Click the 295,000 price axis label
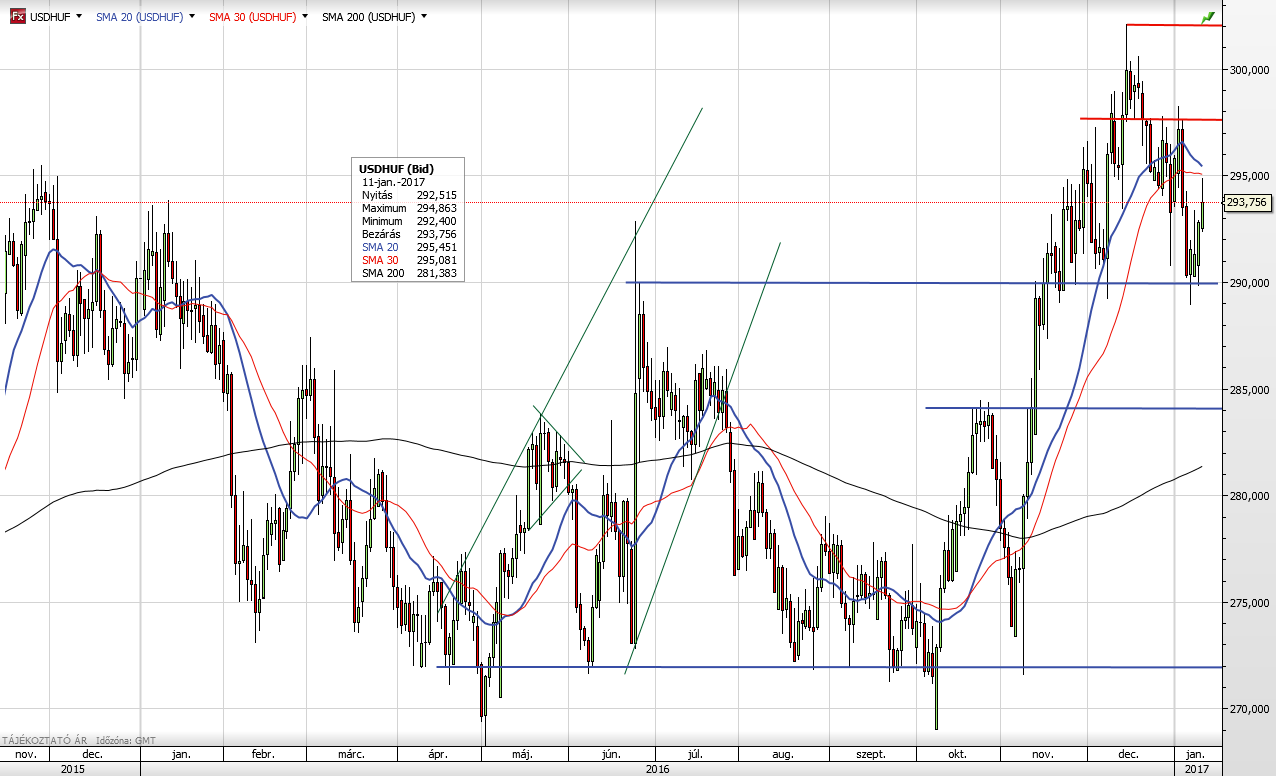The height and width of the screenshot is (776, 1276). tap(1250, 176)
